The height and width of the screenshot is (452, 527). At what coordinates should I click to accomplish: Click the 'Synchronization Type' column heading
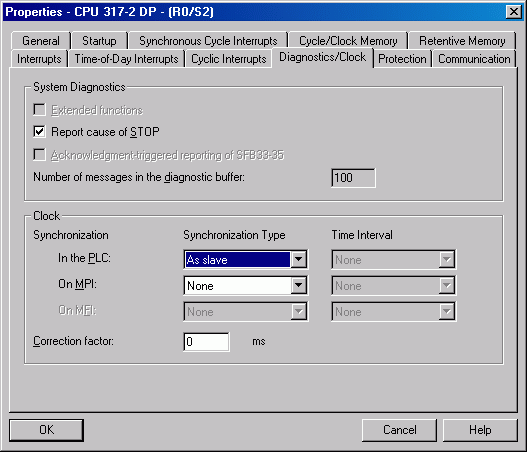(x=234, y=235)
